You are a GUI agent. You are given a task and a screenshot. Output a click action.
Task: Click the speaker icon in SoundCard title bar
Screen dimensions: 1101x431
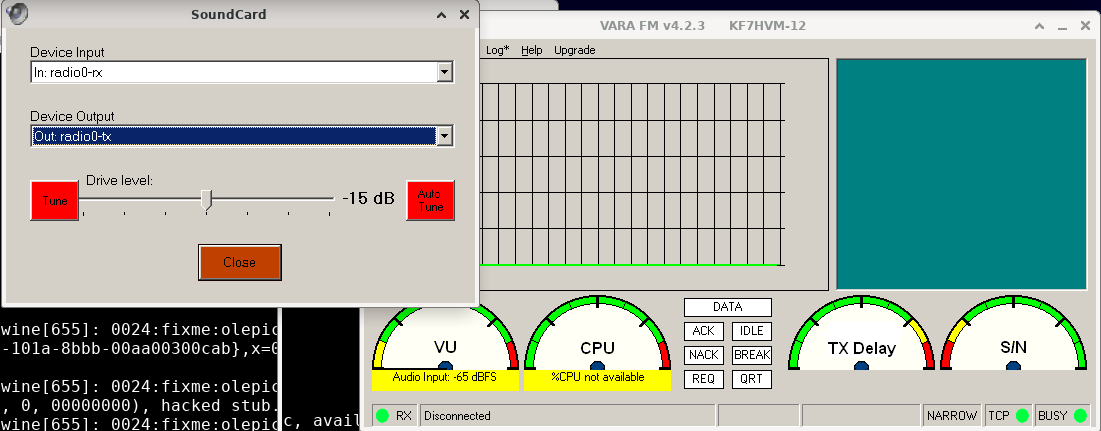point(17,14)
